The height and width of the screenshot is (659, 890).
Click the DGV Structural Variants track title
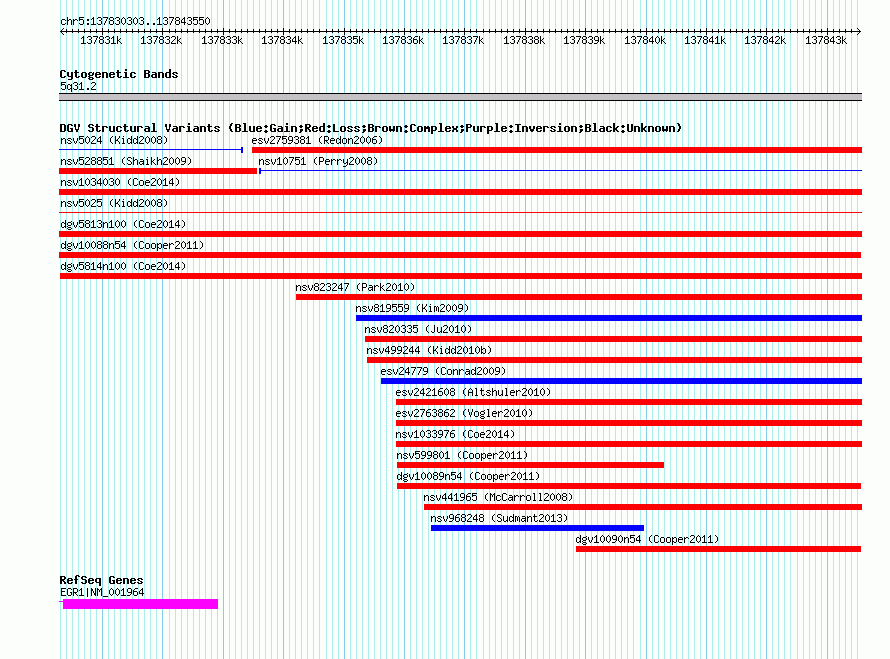(x=371, y=128)
